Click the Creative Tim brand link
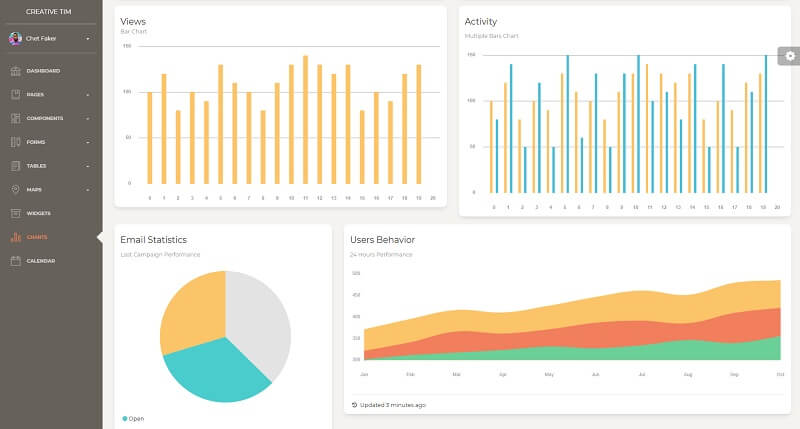This screenshot has width=800, height=429. 51,11
